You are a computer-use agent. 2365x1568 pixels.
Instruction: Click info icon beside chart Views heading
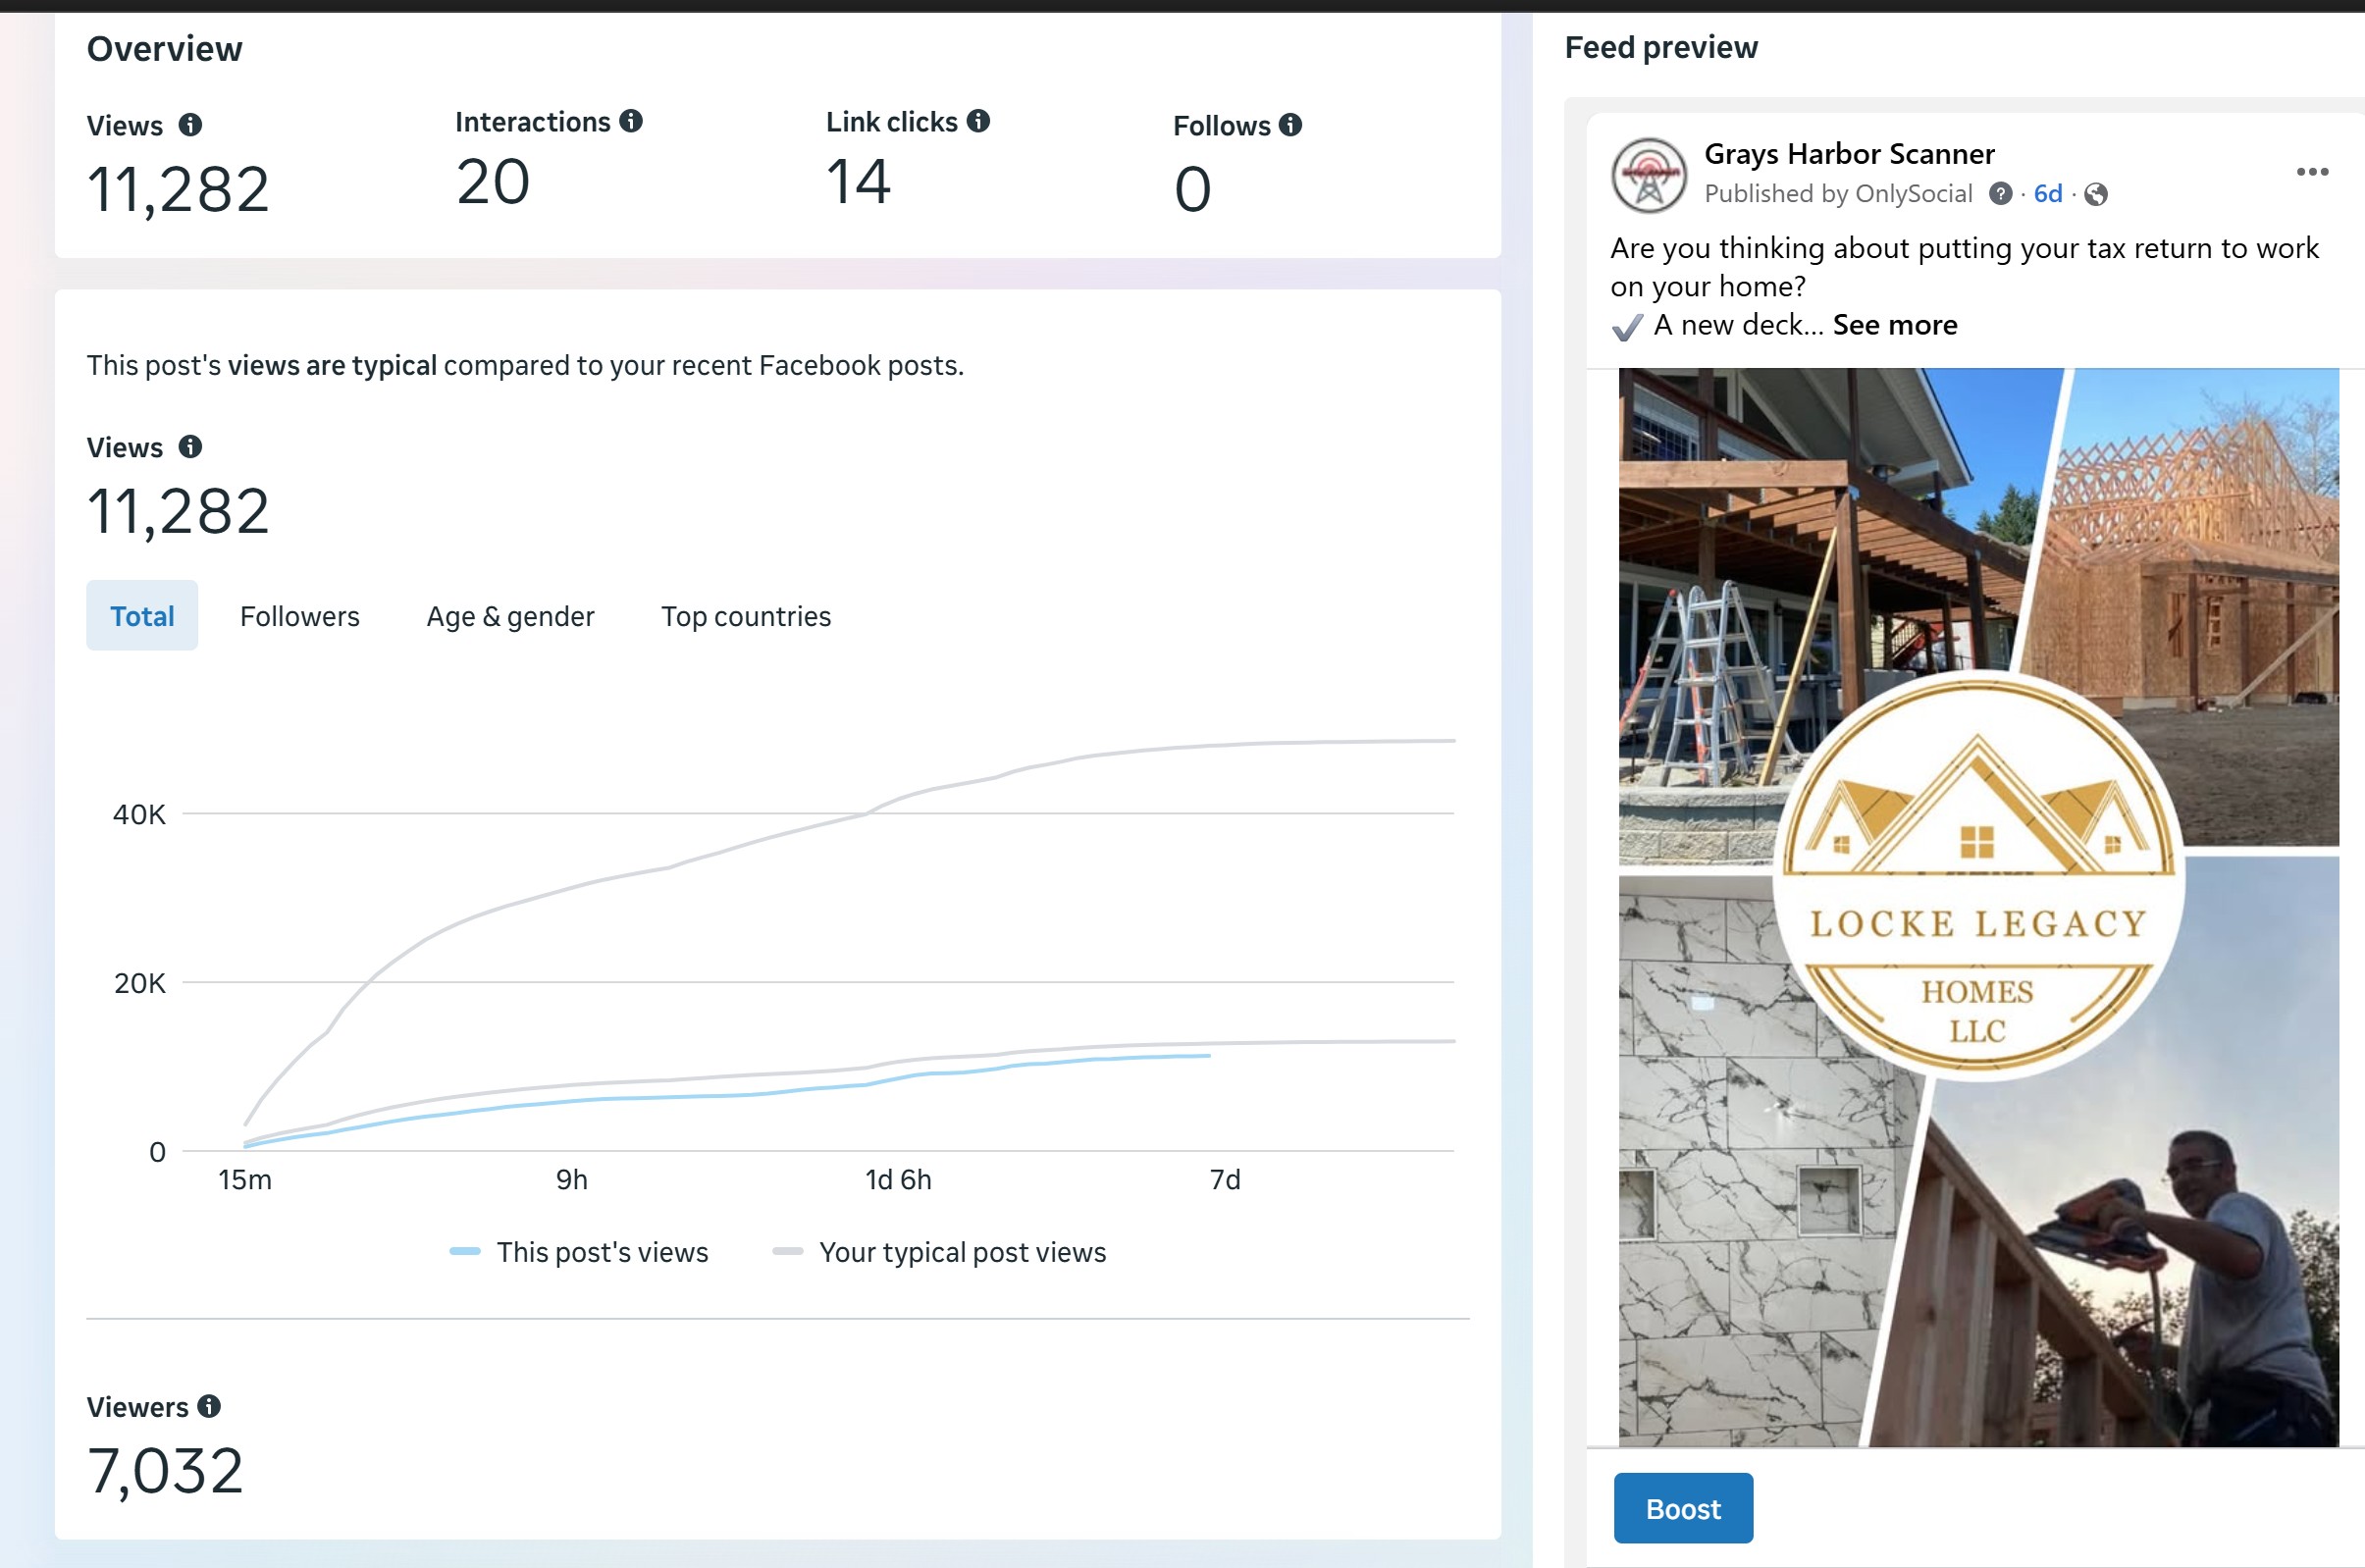click(190, 447)
